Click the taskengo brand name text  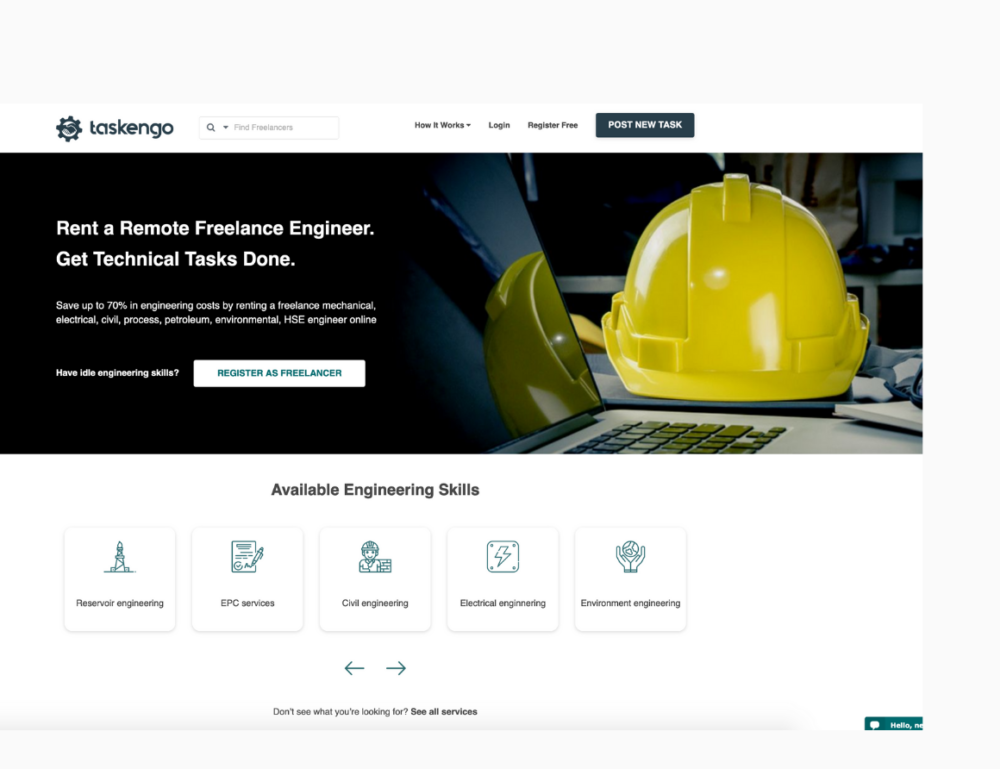tap(131, 128)
